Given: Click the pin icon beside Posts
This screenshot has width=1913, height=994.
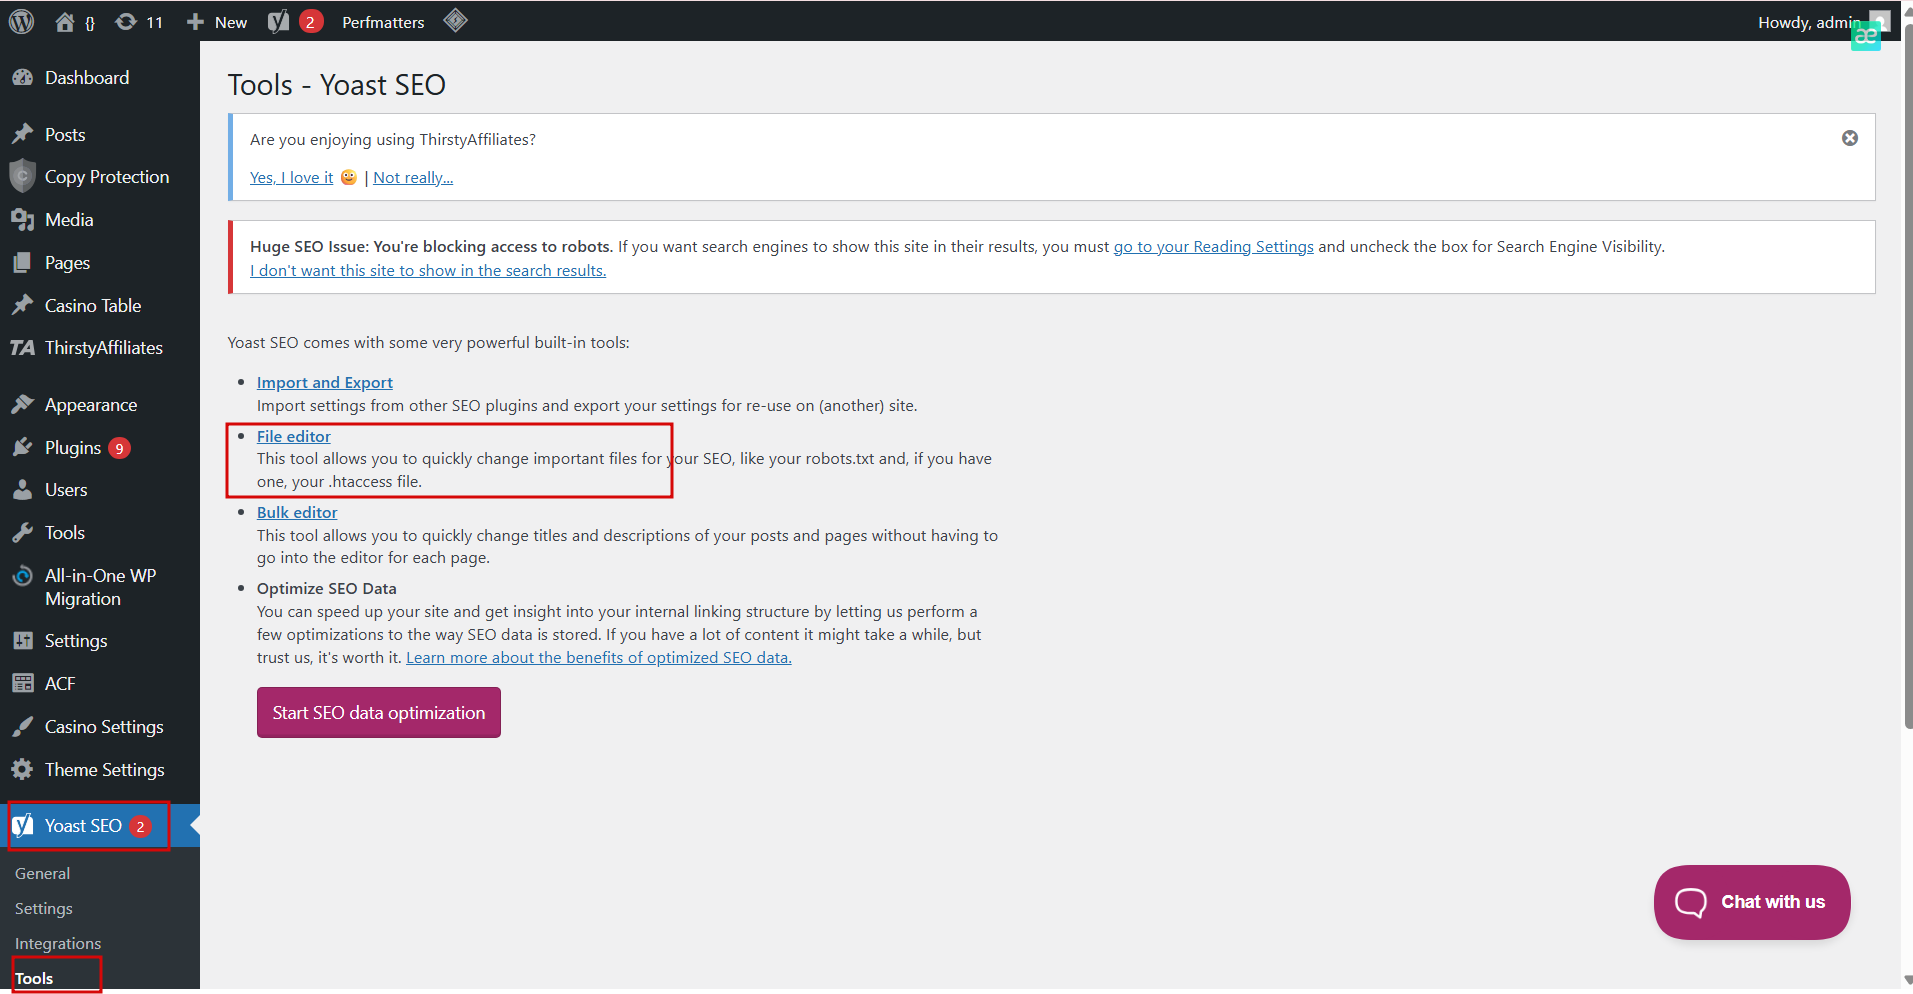Looking at the screenshot, I should (x=22, y=134).
